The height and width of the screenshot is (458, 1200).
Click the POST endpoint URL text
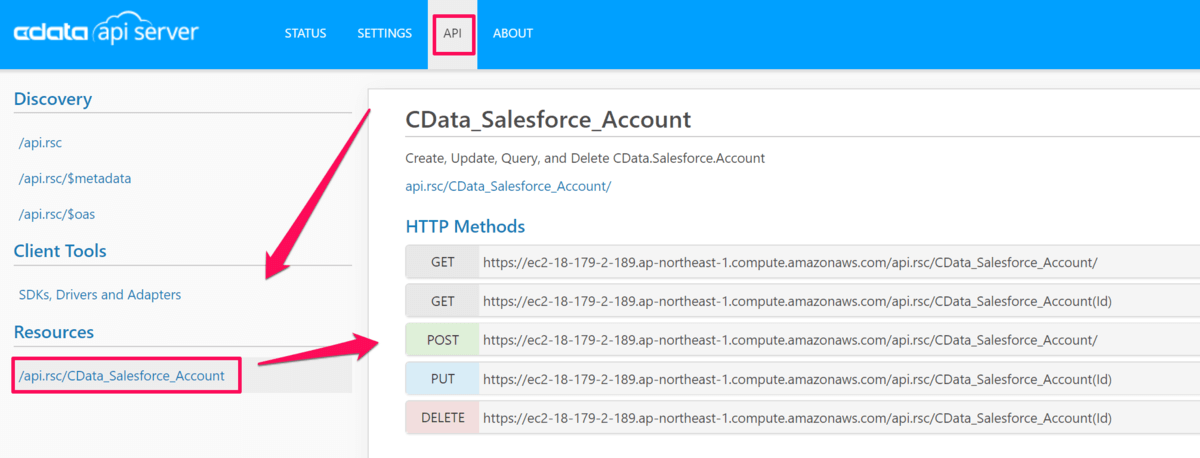[790, 340]
